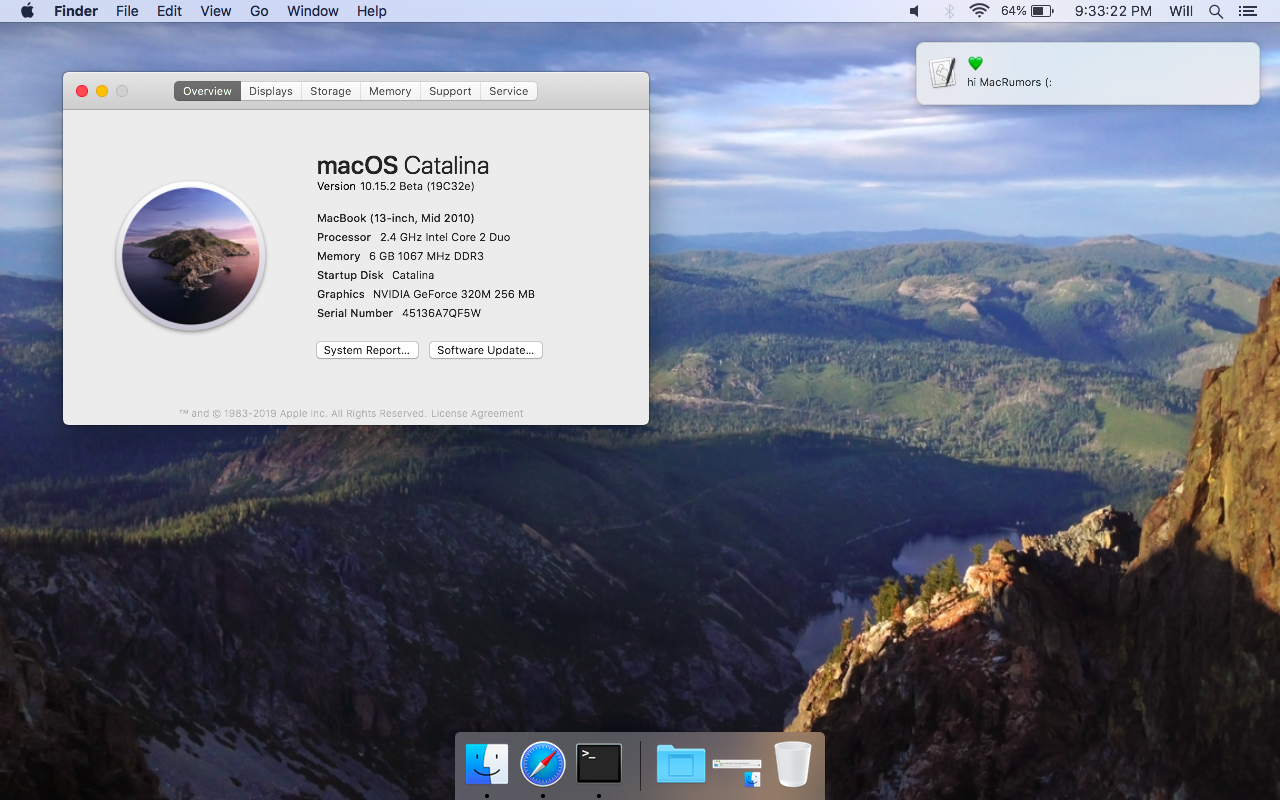This screenshot has height=800, width=1280.
Task: Click the 2.4 GHz Intel Core 2 Duo text
Action: coord(445,237)
